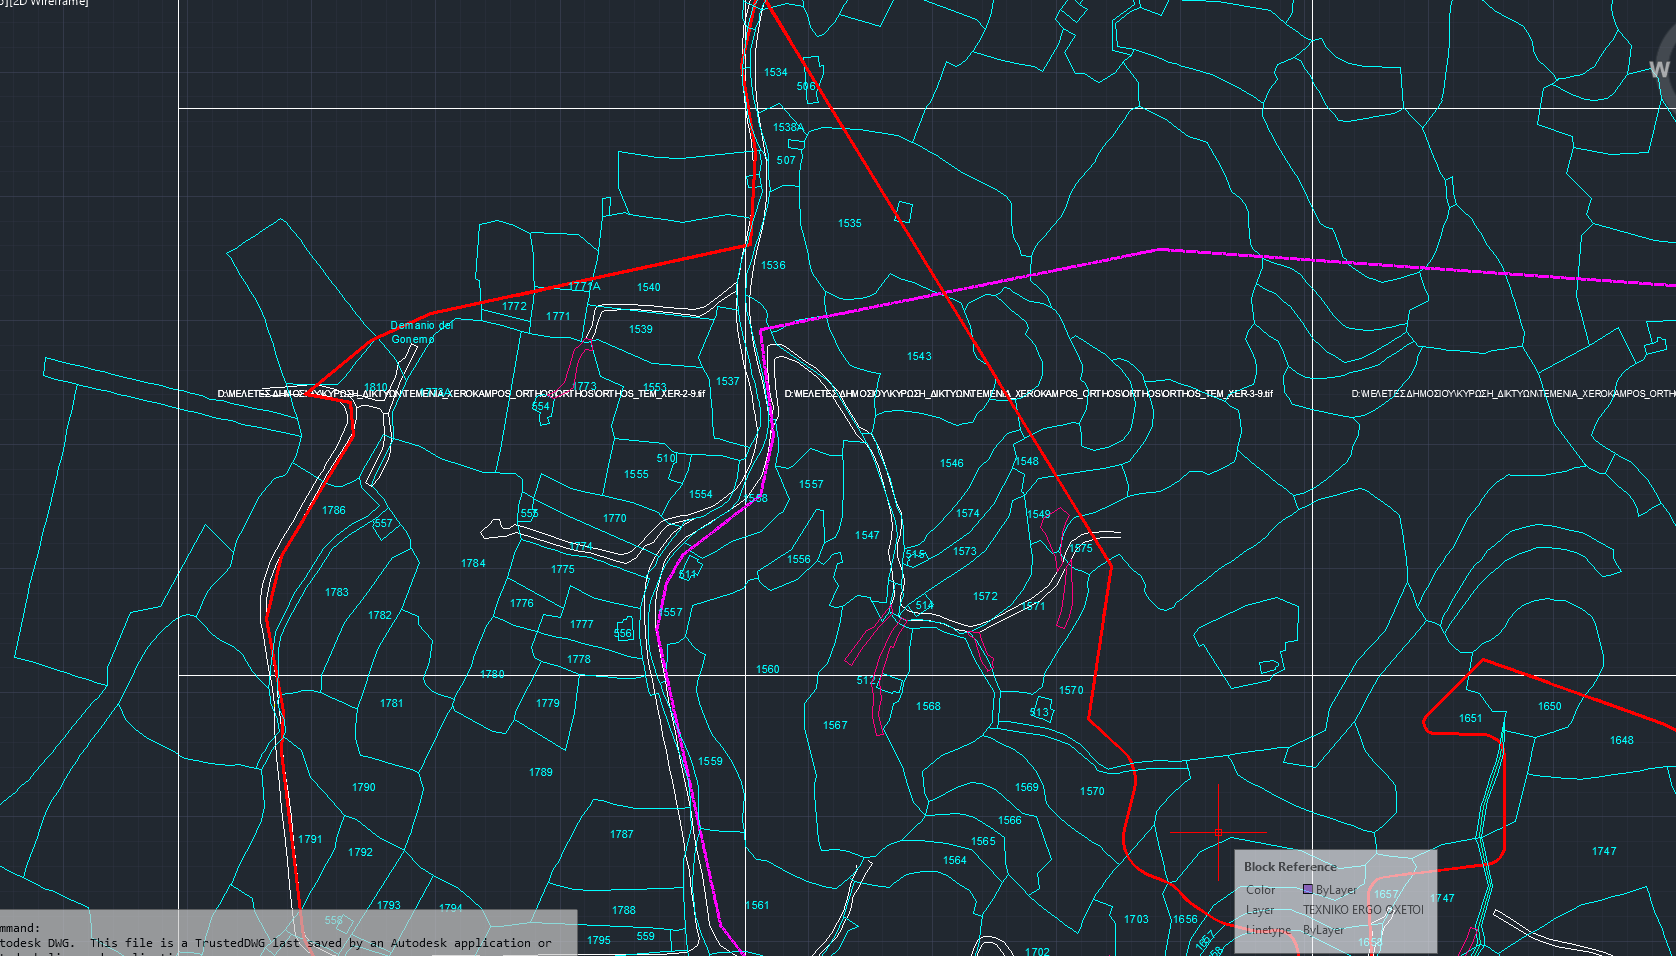Click the W face of the ViewCube
This screenshot has height=956, width=1676.
1660,69
